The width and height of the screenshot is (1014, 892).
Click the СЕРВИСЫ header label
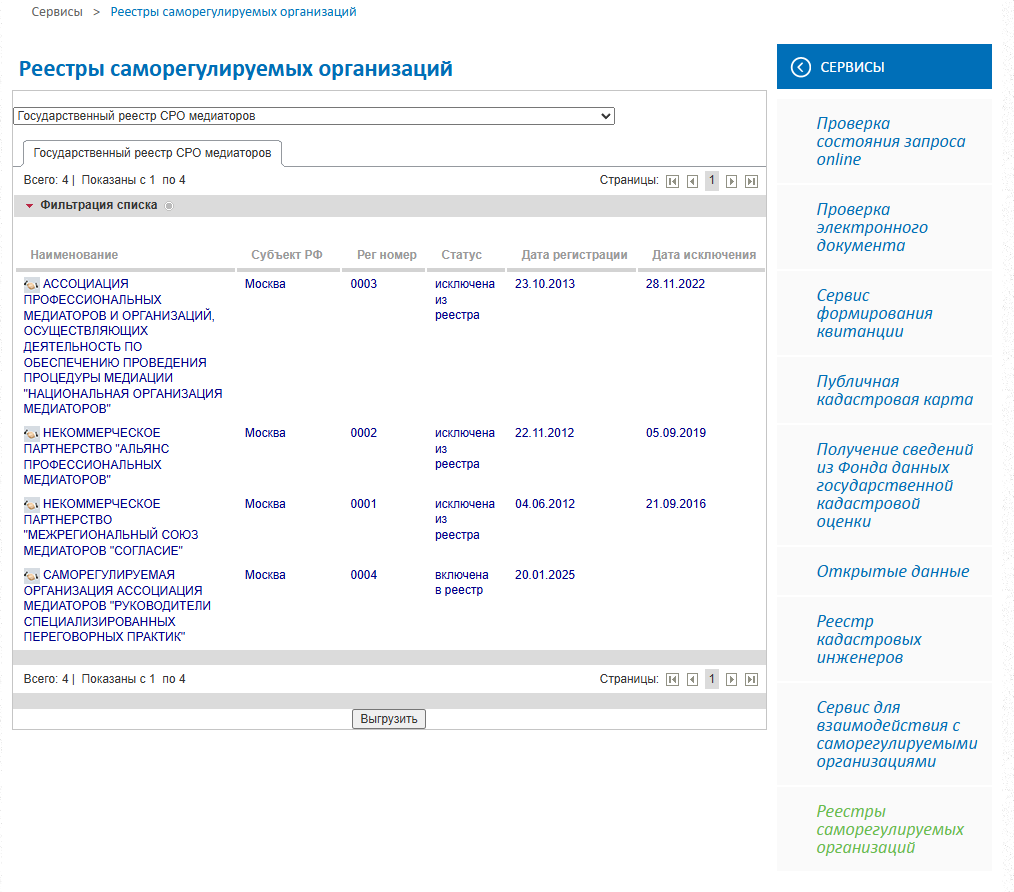click(852, 67)
